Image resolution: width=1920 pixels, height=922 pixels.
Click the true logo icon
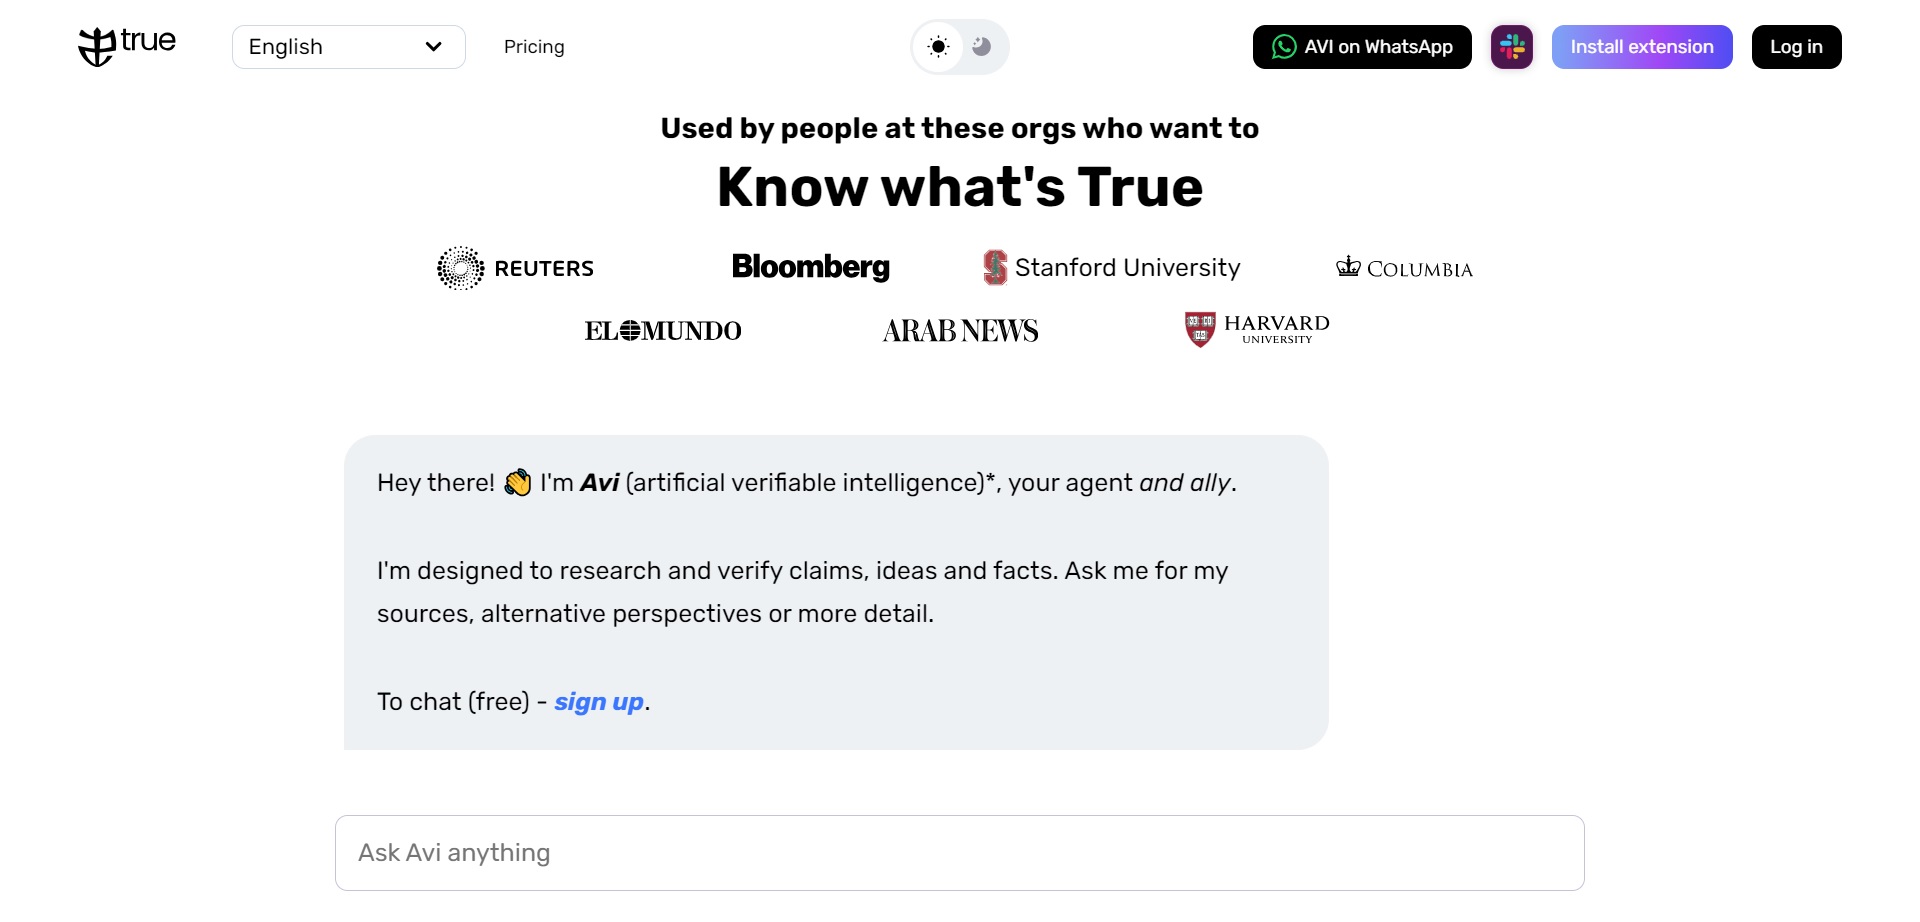[97, 47]
